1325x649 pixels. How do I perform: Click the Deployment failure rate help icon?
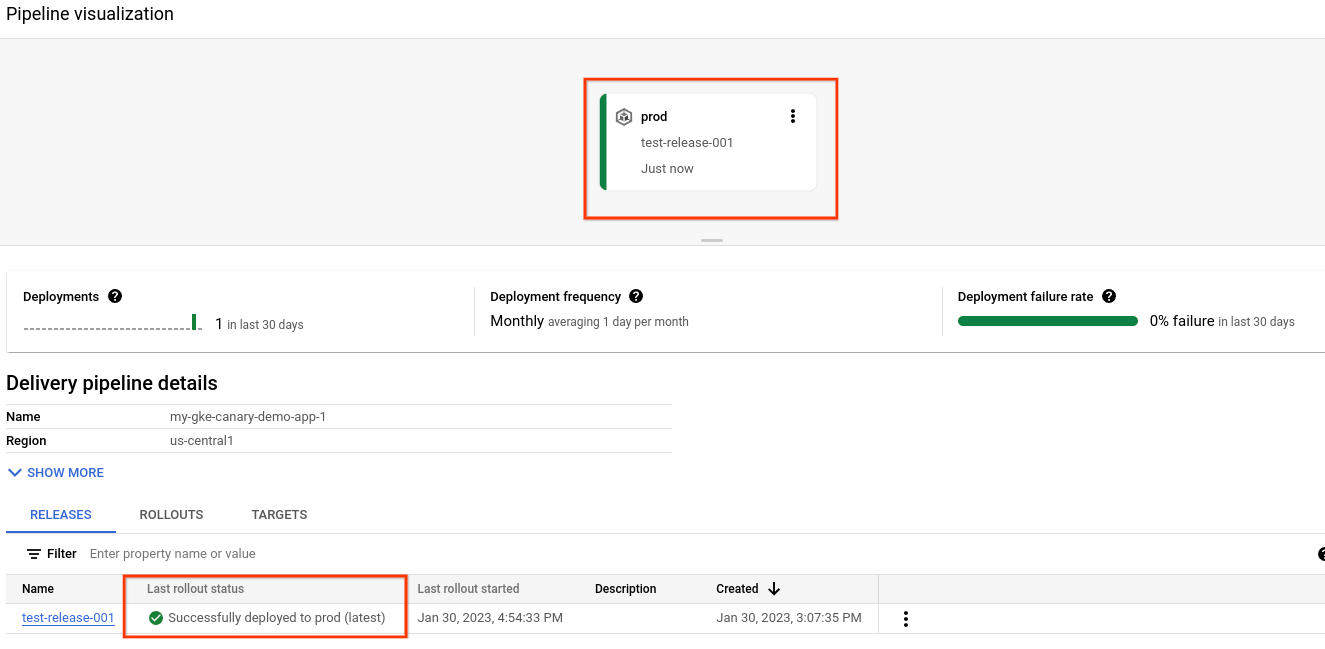pyautogui.click(x=1109, y=296)
